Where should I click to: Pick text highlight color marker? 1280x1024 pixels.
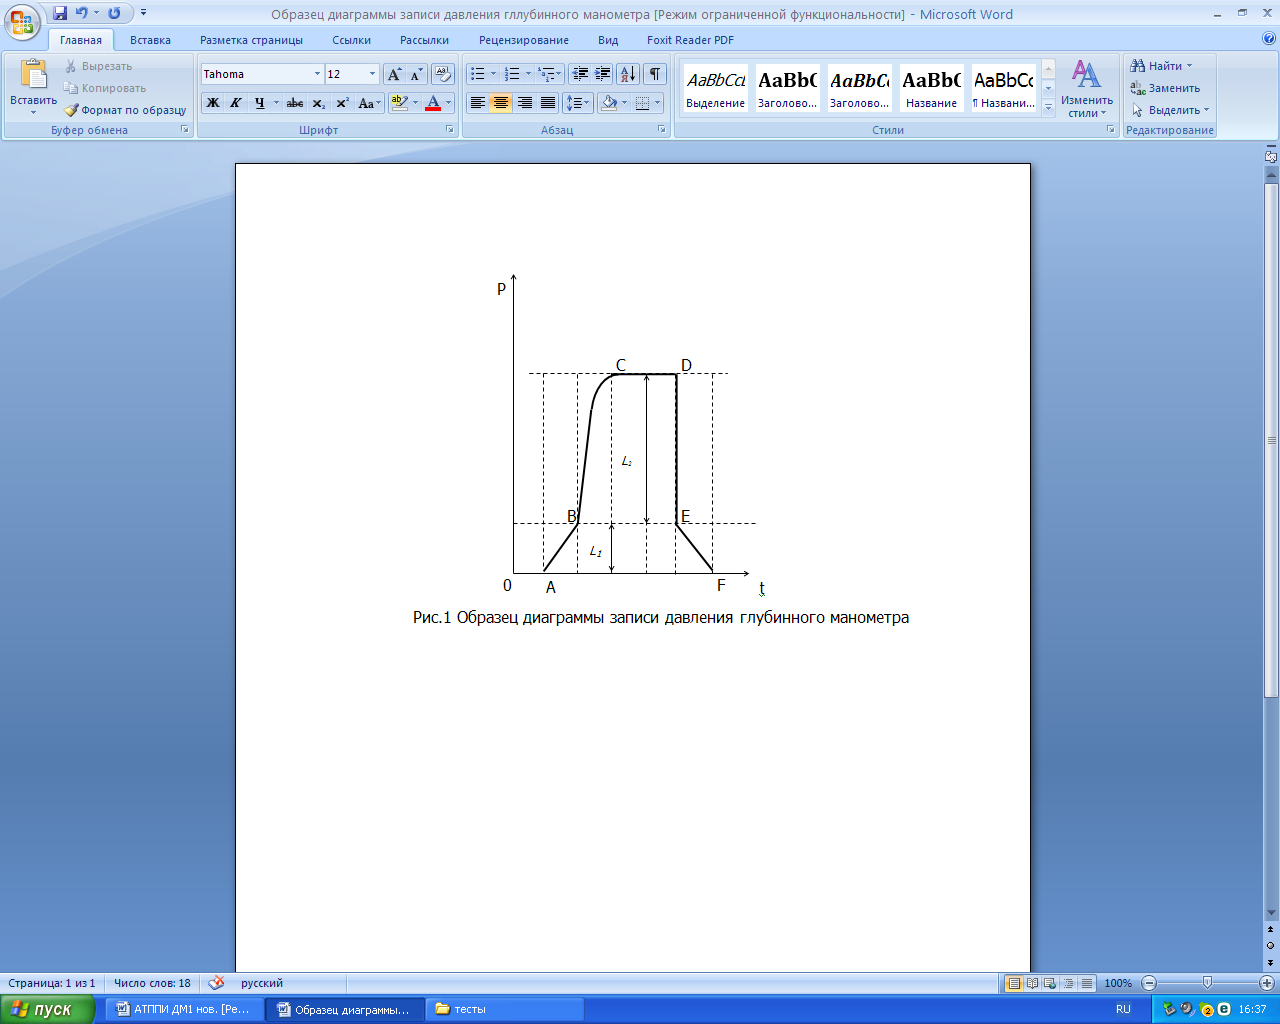click(x=399, y=102)
